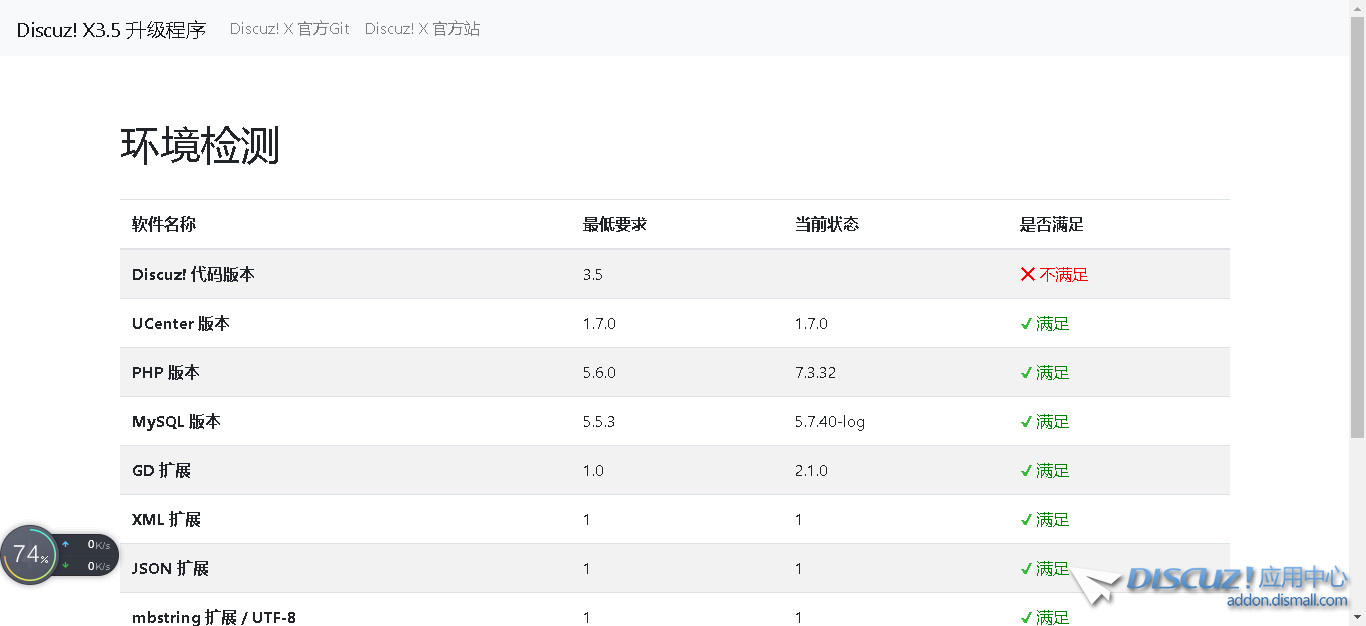Select the XML 扩展 row label
Screen dimensions: 1366x626
coord(166,519)
